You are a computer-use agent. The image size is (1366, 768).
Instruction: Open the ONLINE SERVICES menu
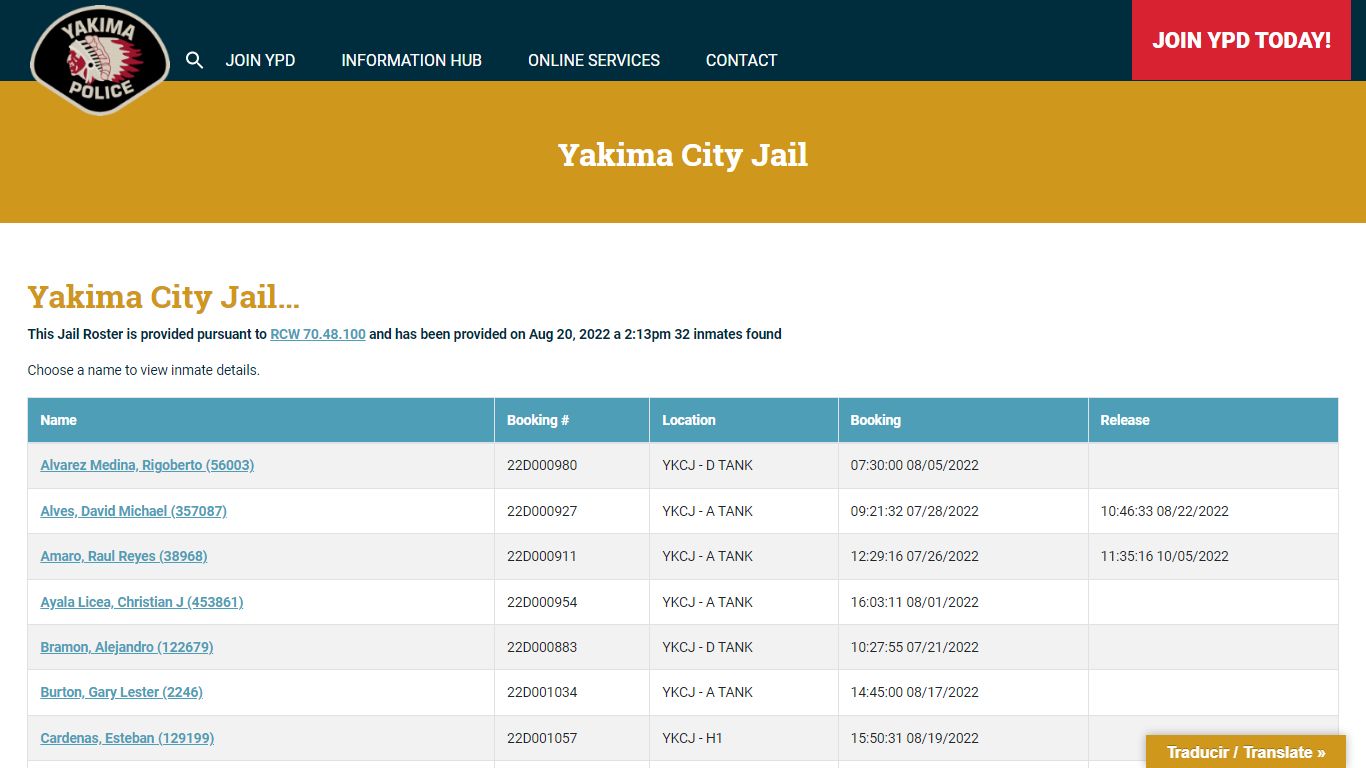tap(594, 60)
